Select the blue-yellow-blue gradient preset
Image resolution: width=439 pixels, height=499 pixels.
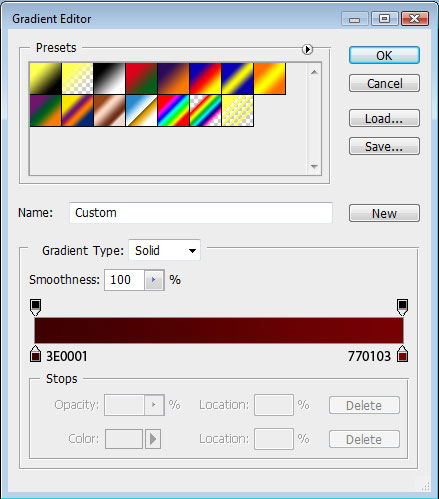pyautogui.click(x=238, y=79)
